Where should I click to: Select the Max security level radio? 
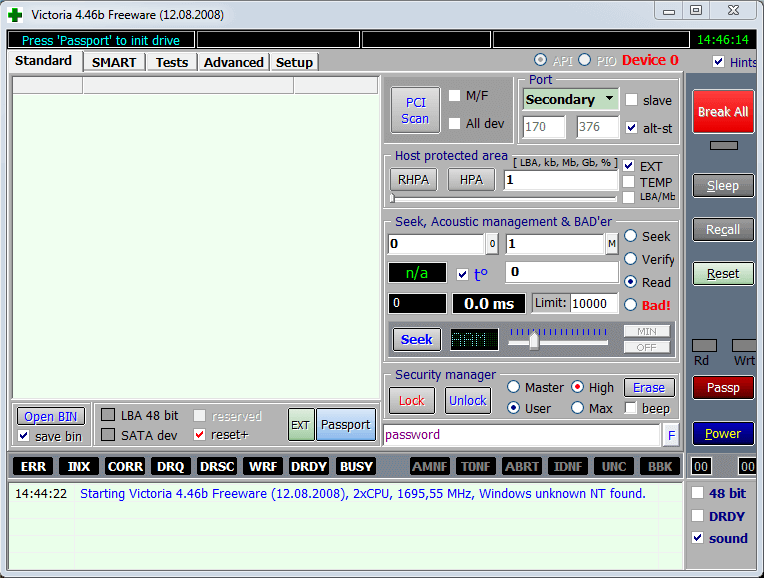pos(577,407)
